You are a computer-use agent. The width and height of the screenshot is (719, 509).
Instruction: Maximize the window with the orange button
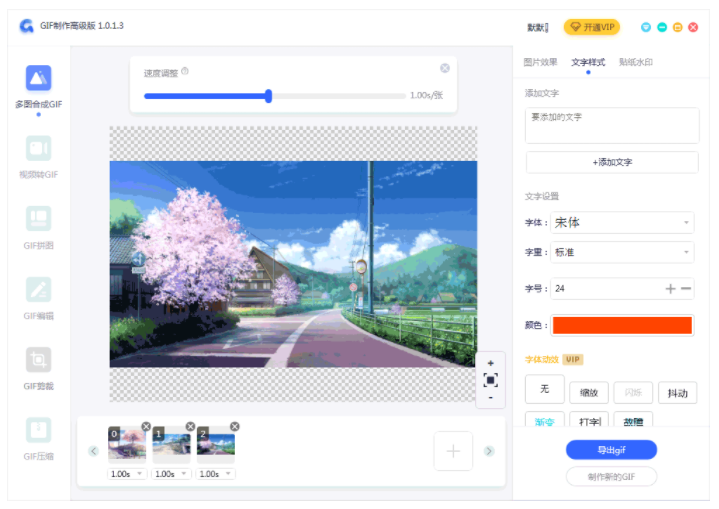tap(677, 27)
